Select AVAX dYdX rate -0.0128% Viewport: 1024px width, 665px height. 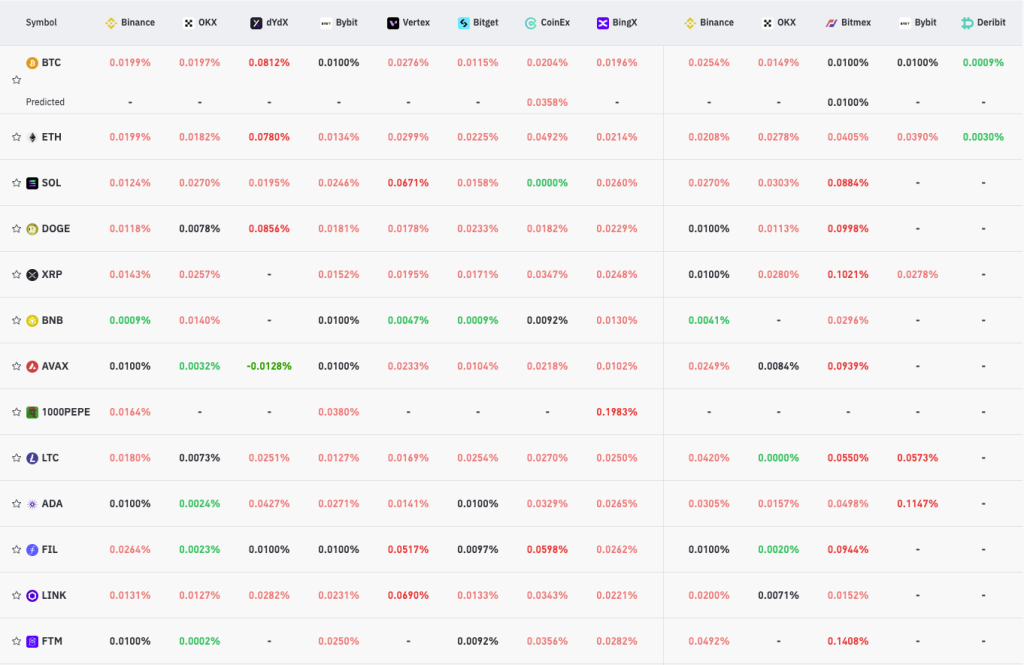(x=269, y=366)
